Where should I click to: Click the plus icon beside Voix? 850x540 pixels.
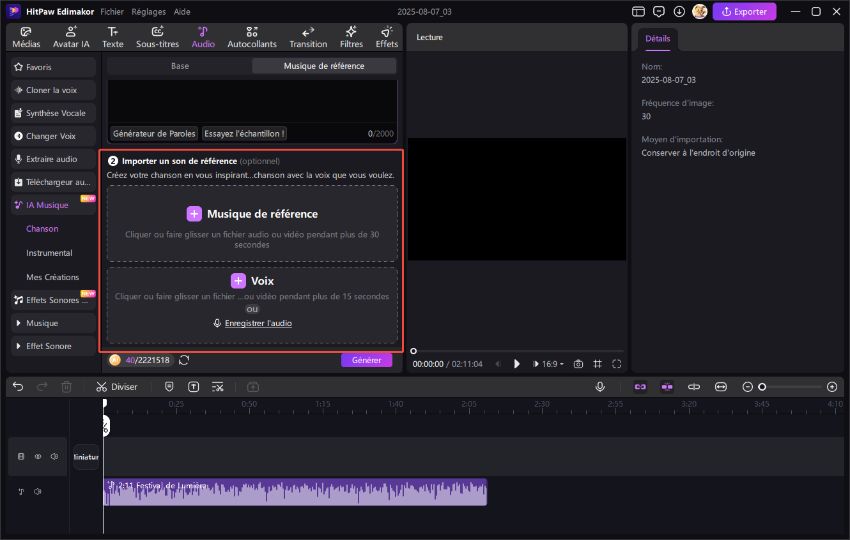[238, 281]
